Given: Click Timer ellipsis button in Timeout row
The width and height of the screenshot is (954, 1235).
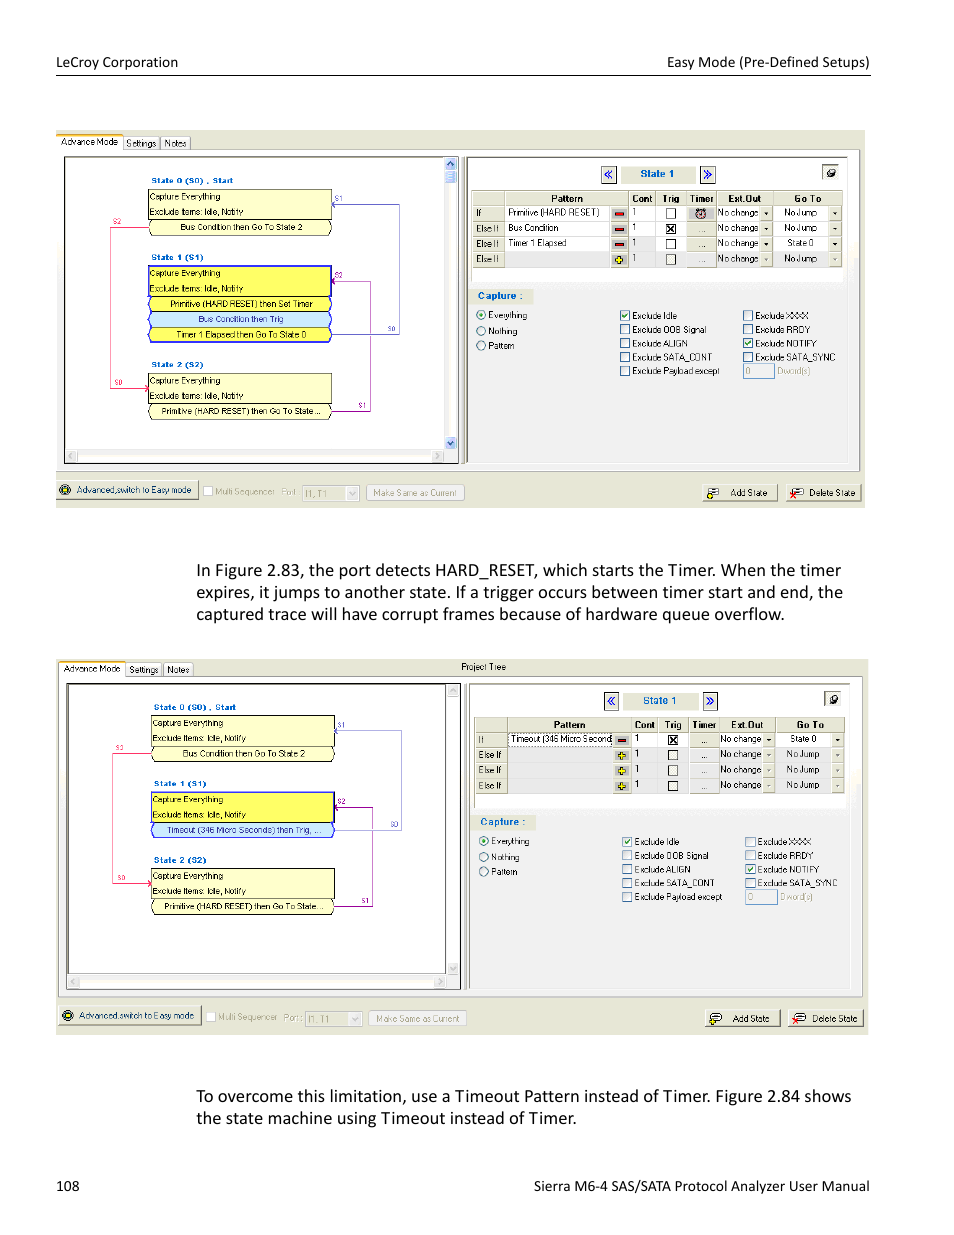Looking at the screenshot, I should tap(704, 740).
